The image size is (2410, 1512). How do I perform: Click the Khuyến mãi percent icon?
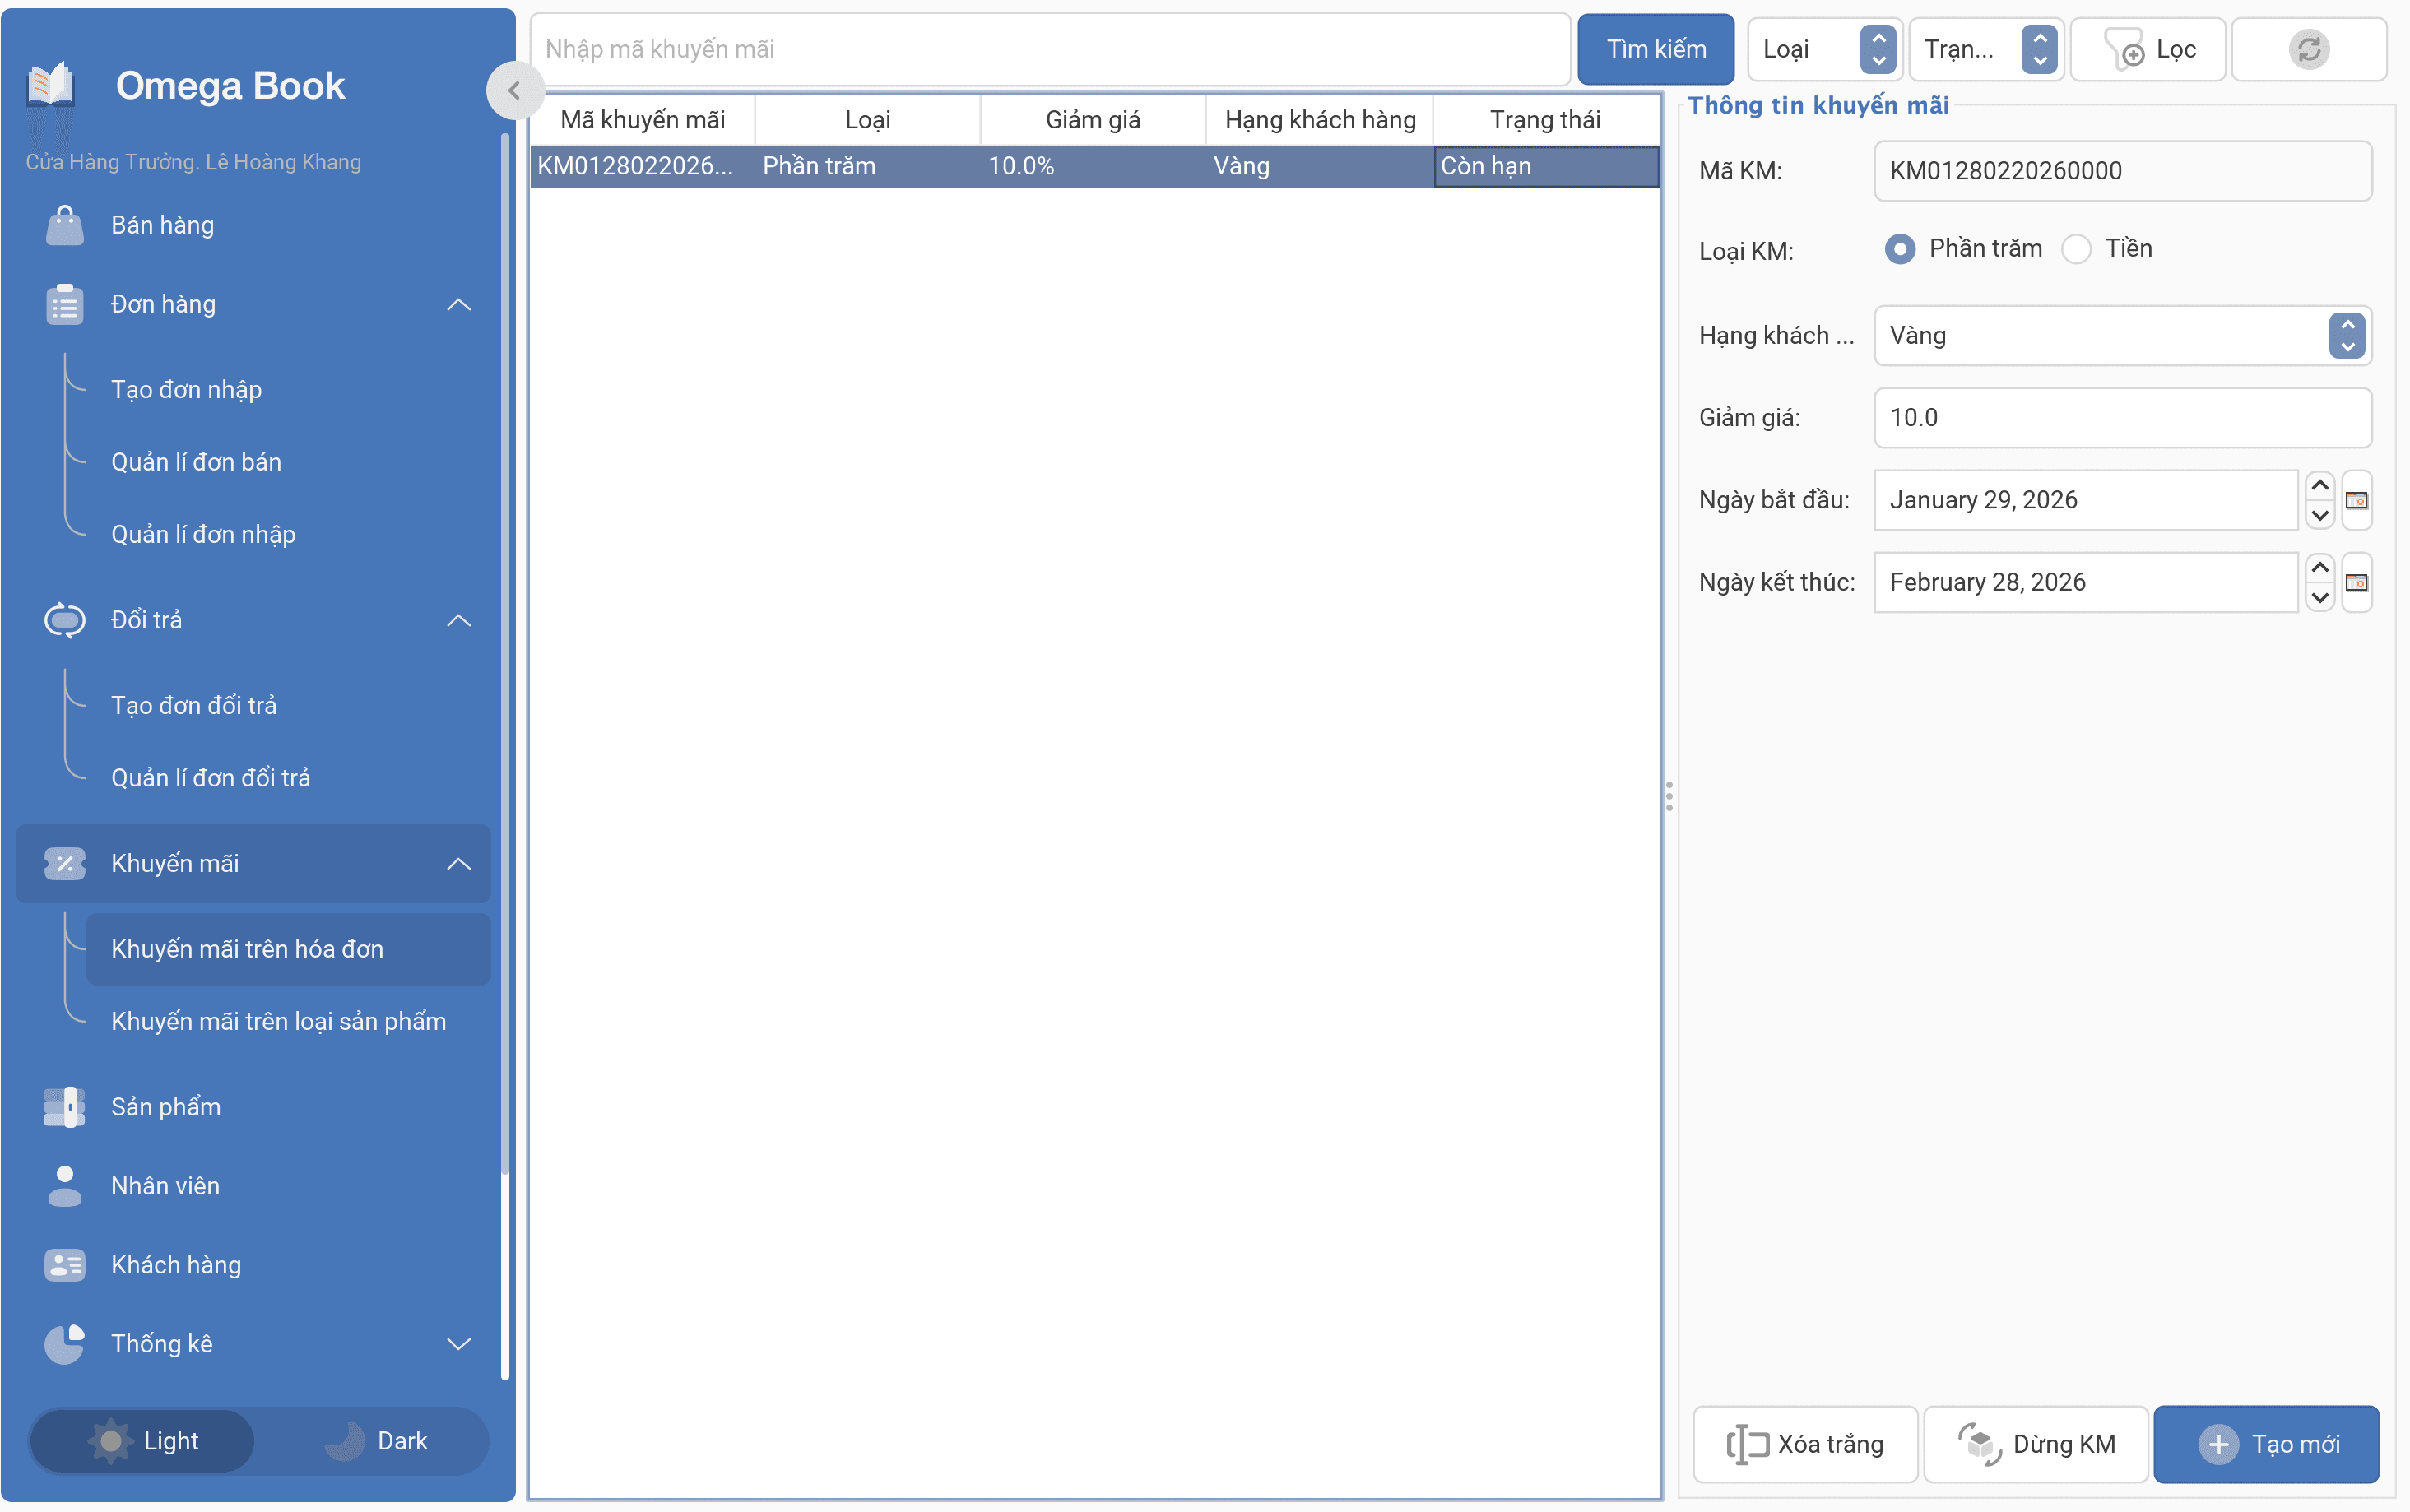click(x=65, y=863)
